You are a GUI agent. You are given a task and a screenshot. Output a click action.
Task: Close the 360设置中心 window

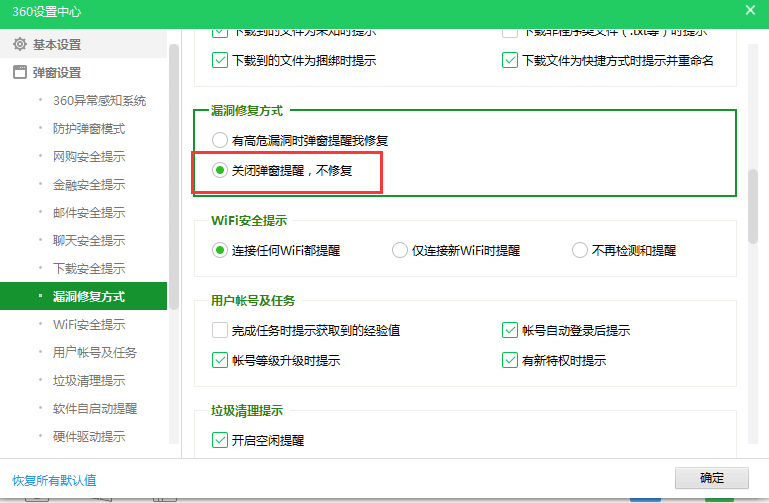click(750, 10)
